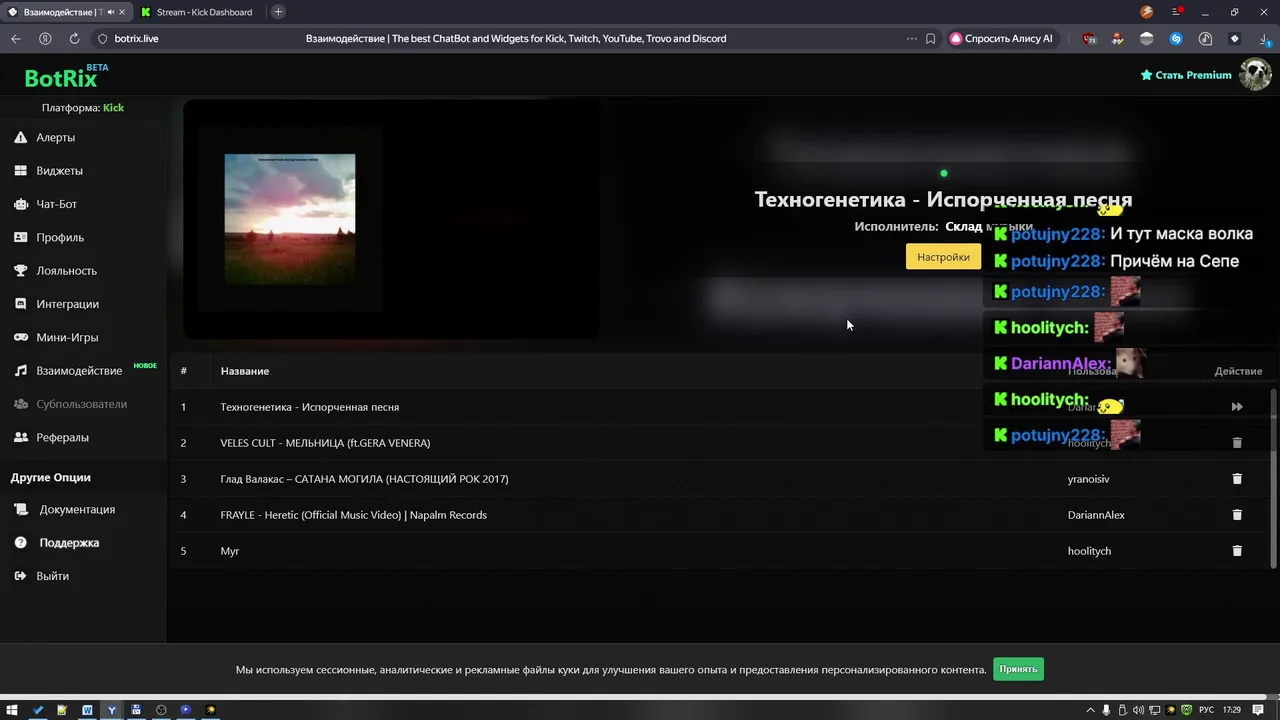The height and width of the screenshot is (720, 1280).
Task: Open the Виджеты widgets icon in sidebar
Action: [20, 171]
